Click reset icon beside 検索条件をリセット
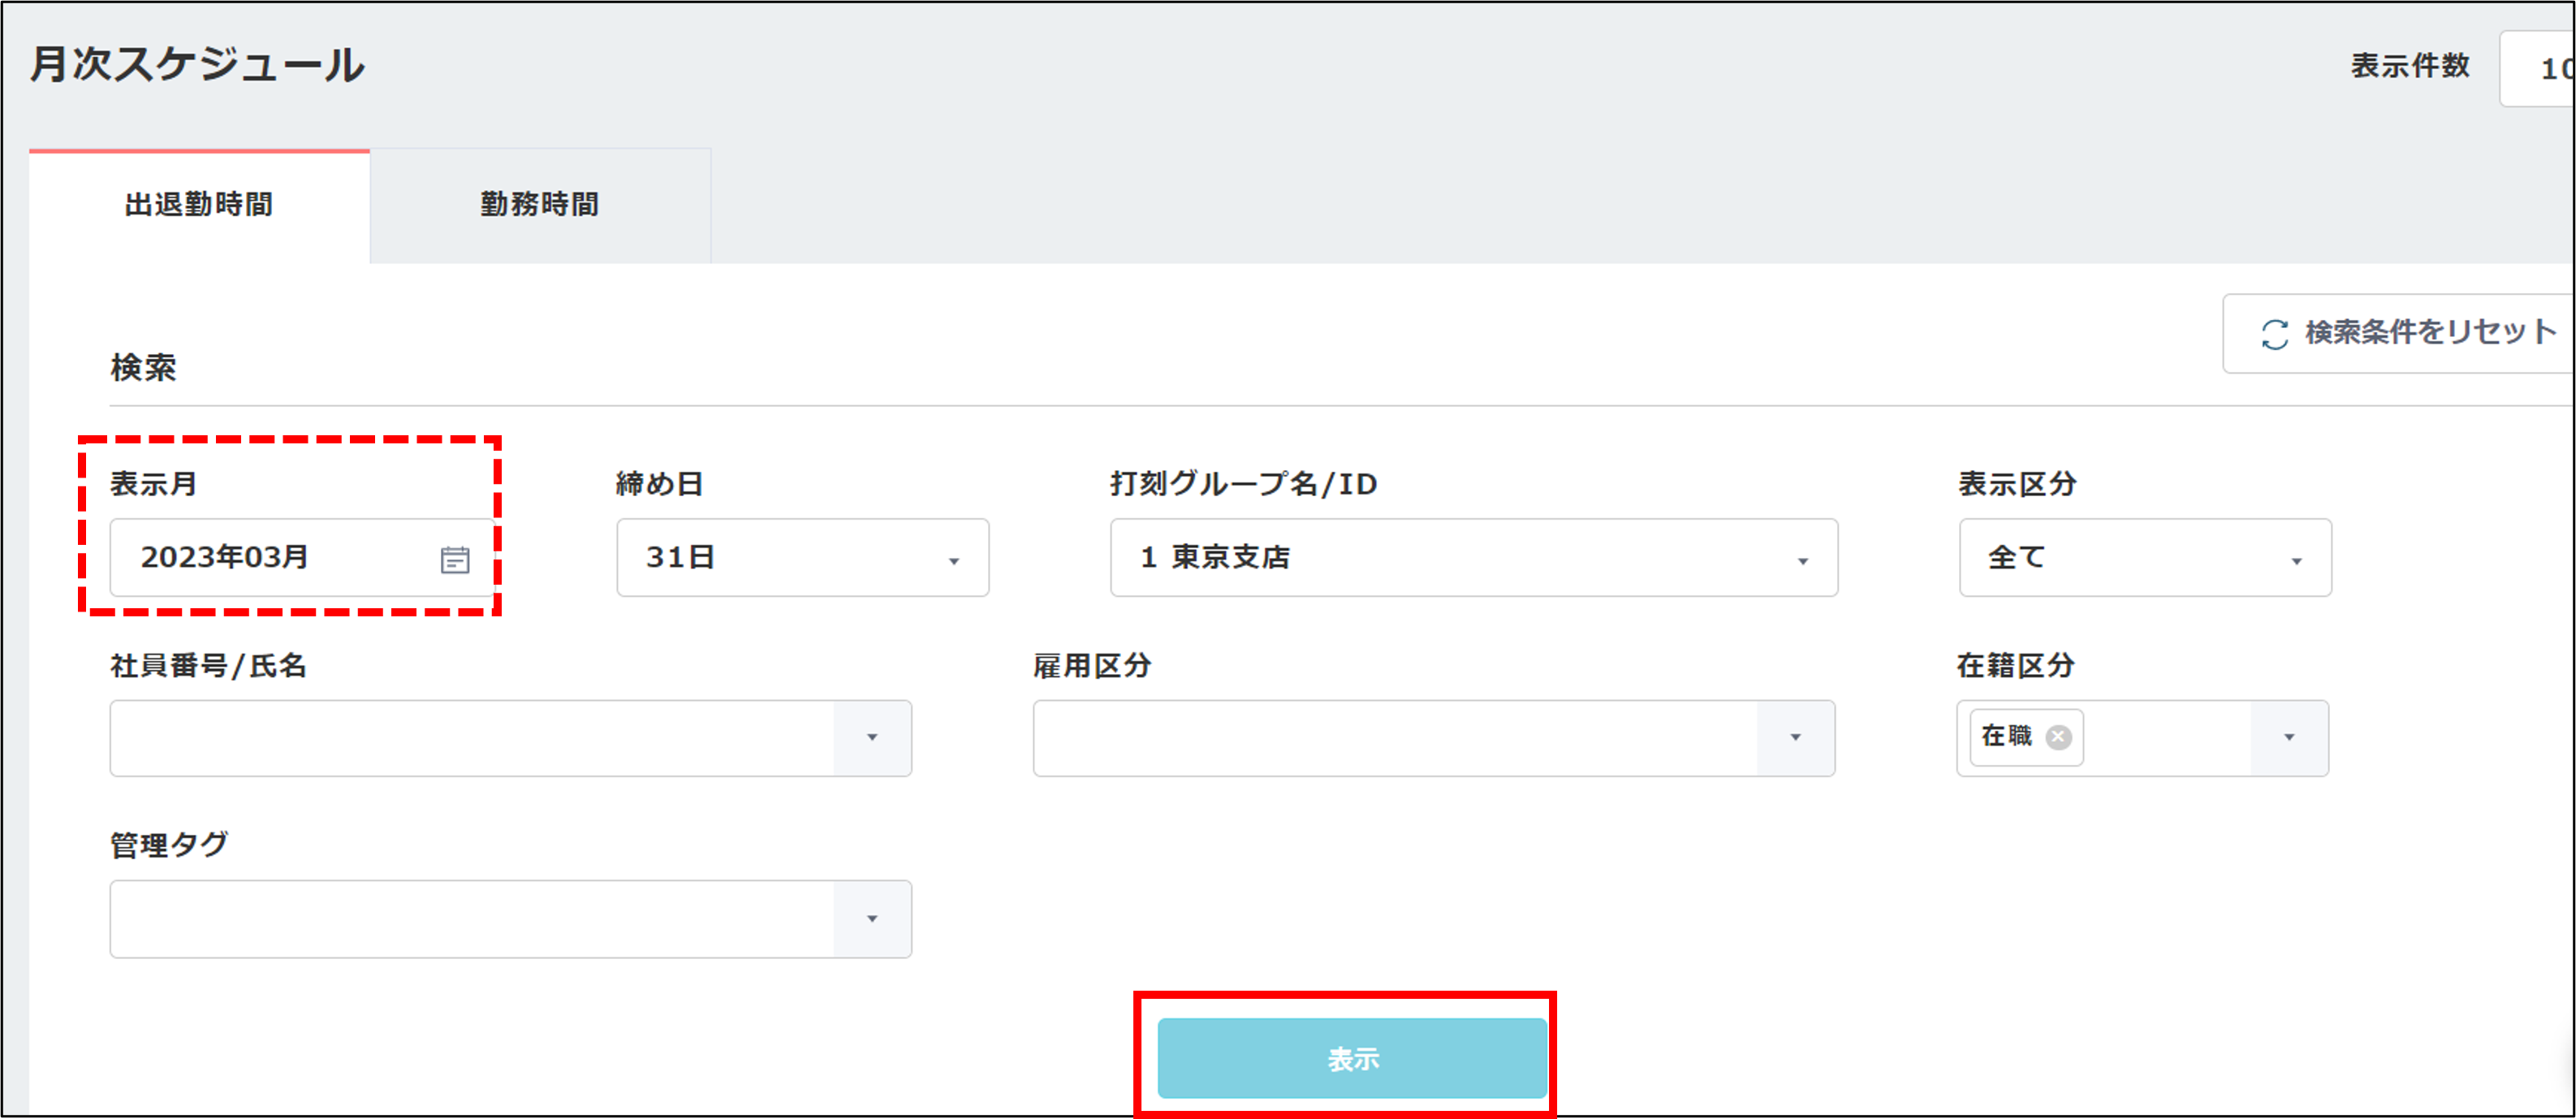This screenshot has height=1119, width=2576. point(2275,334)
